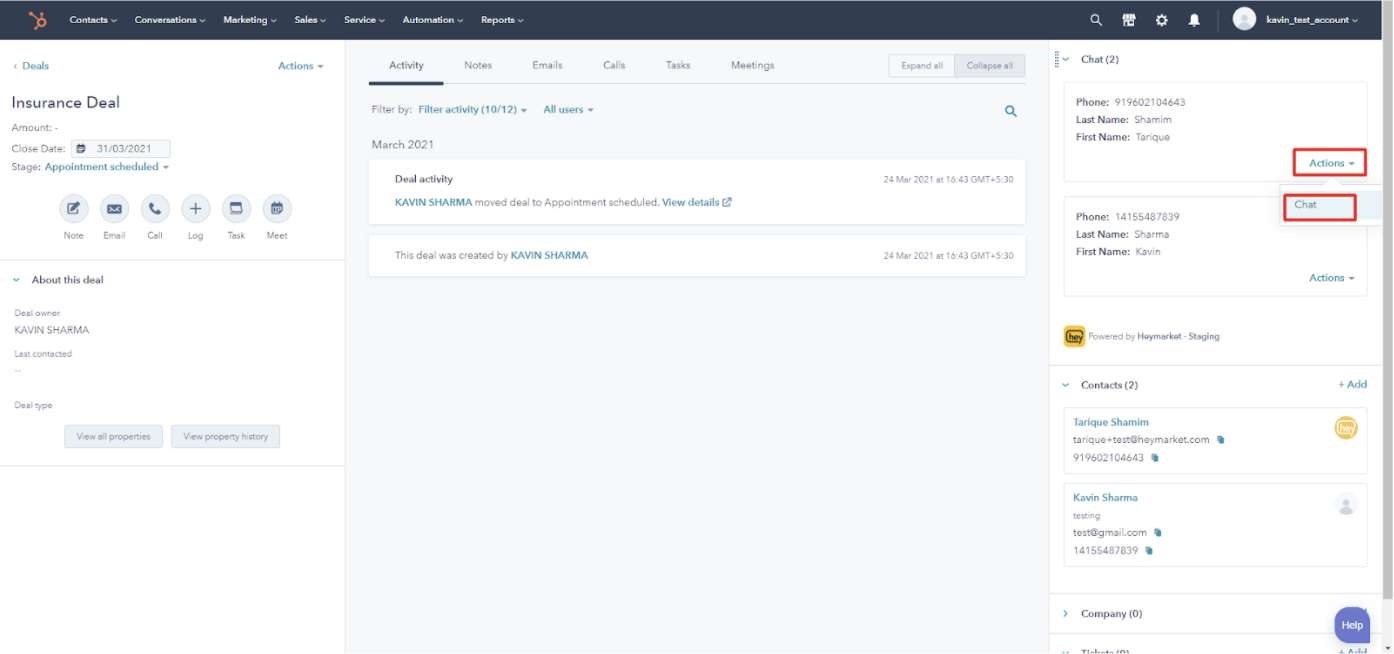Open All users filter dropdown

[568, 110]
